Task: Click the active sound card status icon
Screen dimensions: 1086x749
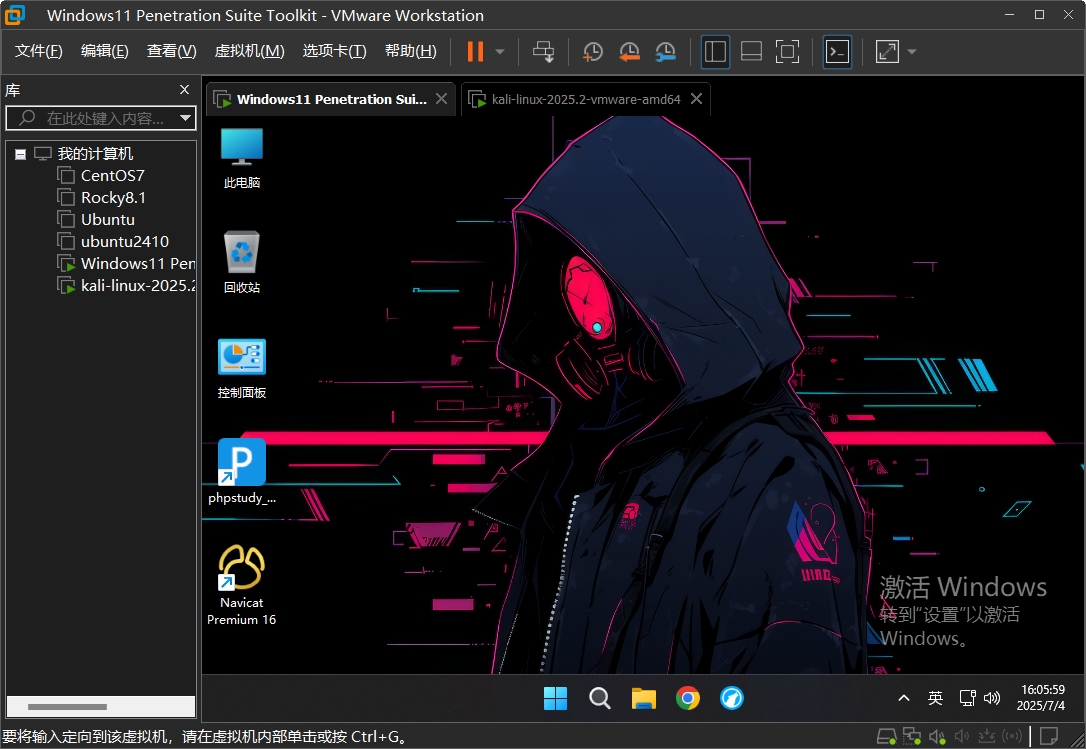Action: pos(937,737)
